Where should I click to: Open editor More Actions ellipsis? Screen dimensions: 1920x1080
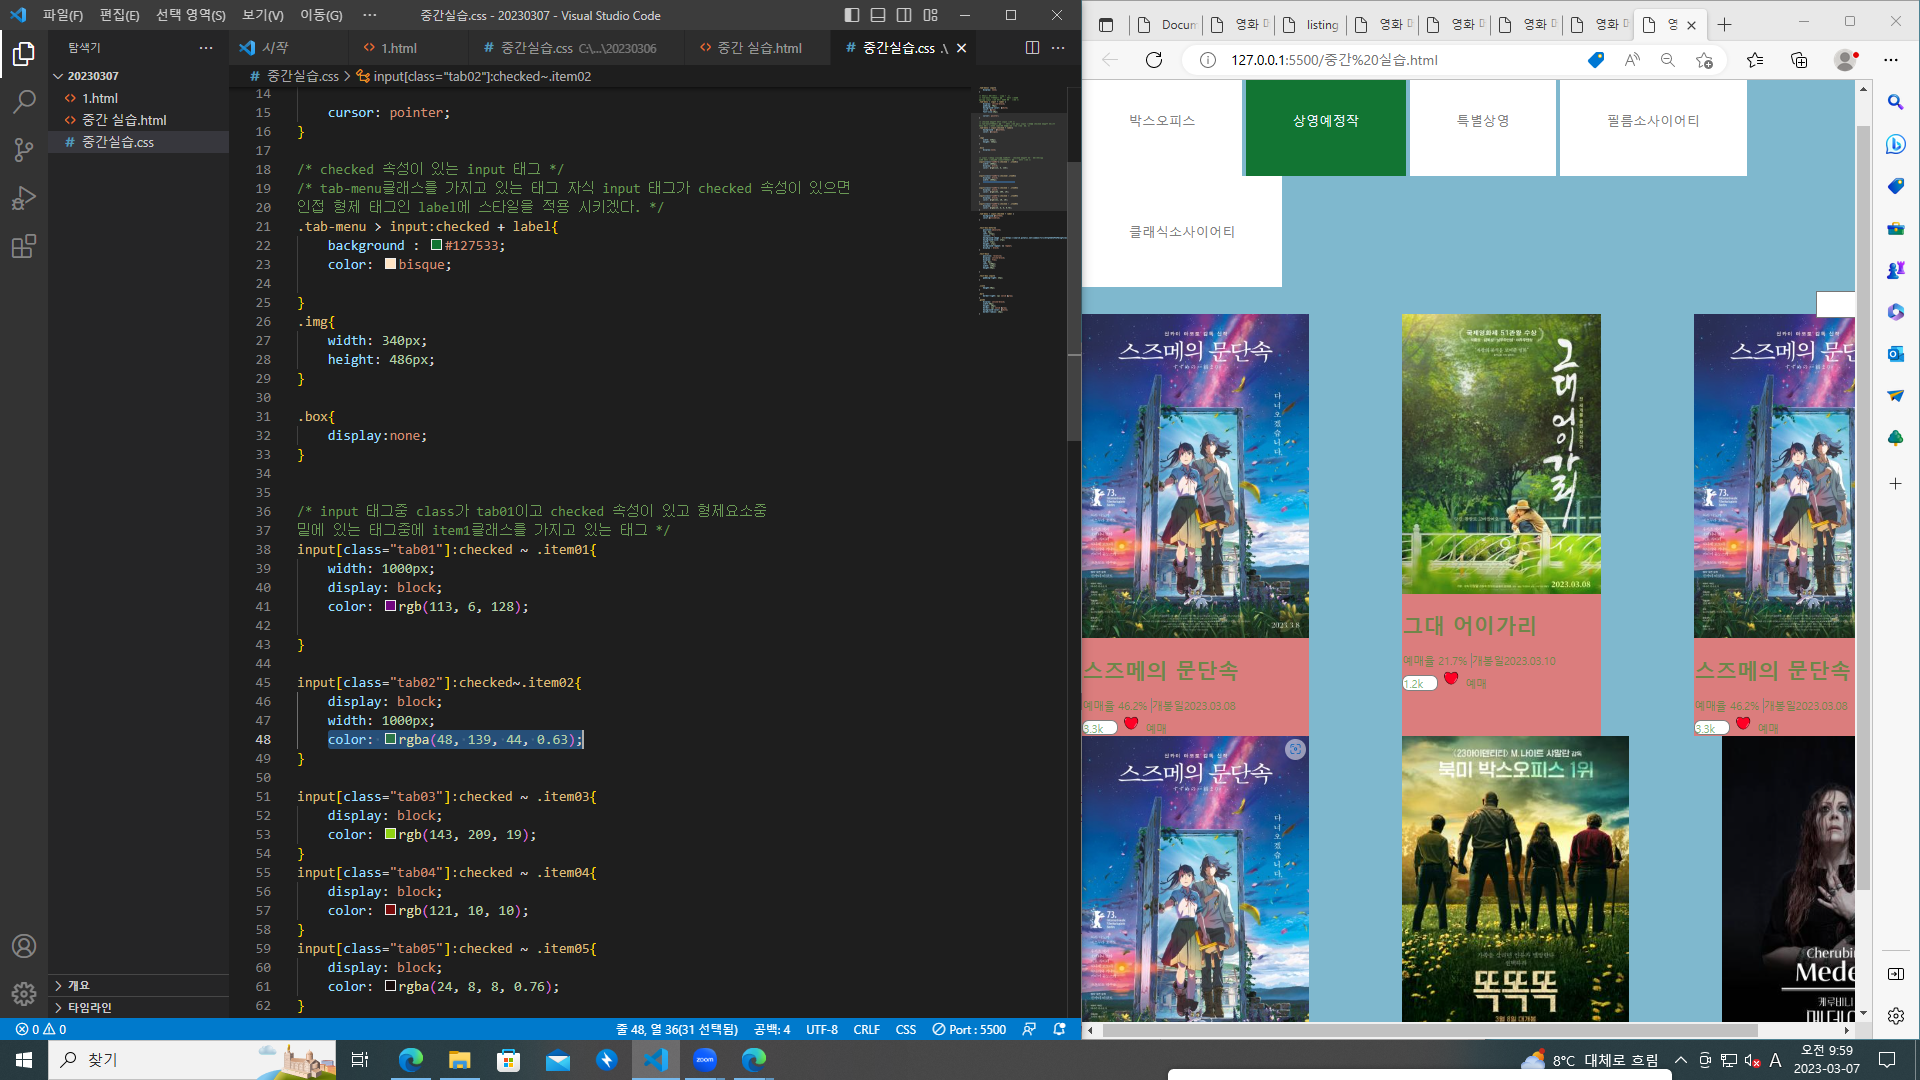[1058, 47]
